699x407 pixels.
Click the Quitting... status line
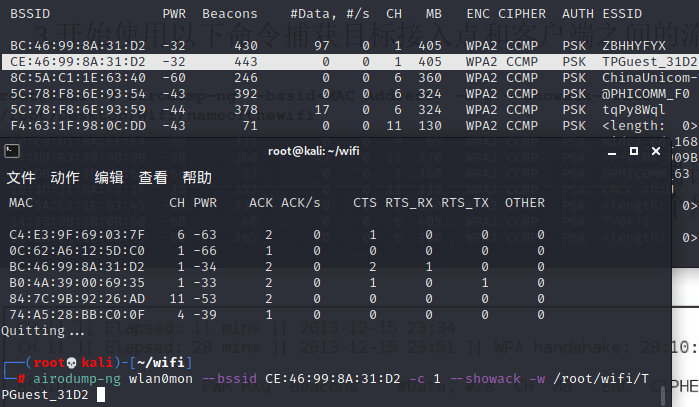pyautogui.click(x=43, y=331)
